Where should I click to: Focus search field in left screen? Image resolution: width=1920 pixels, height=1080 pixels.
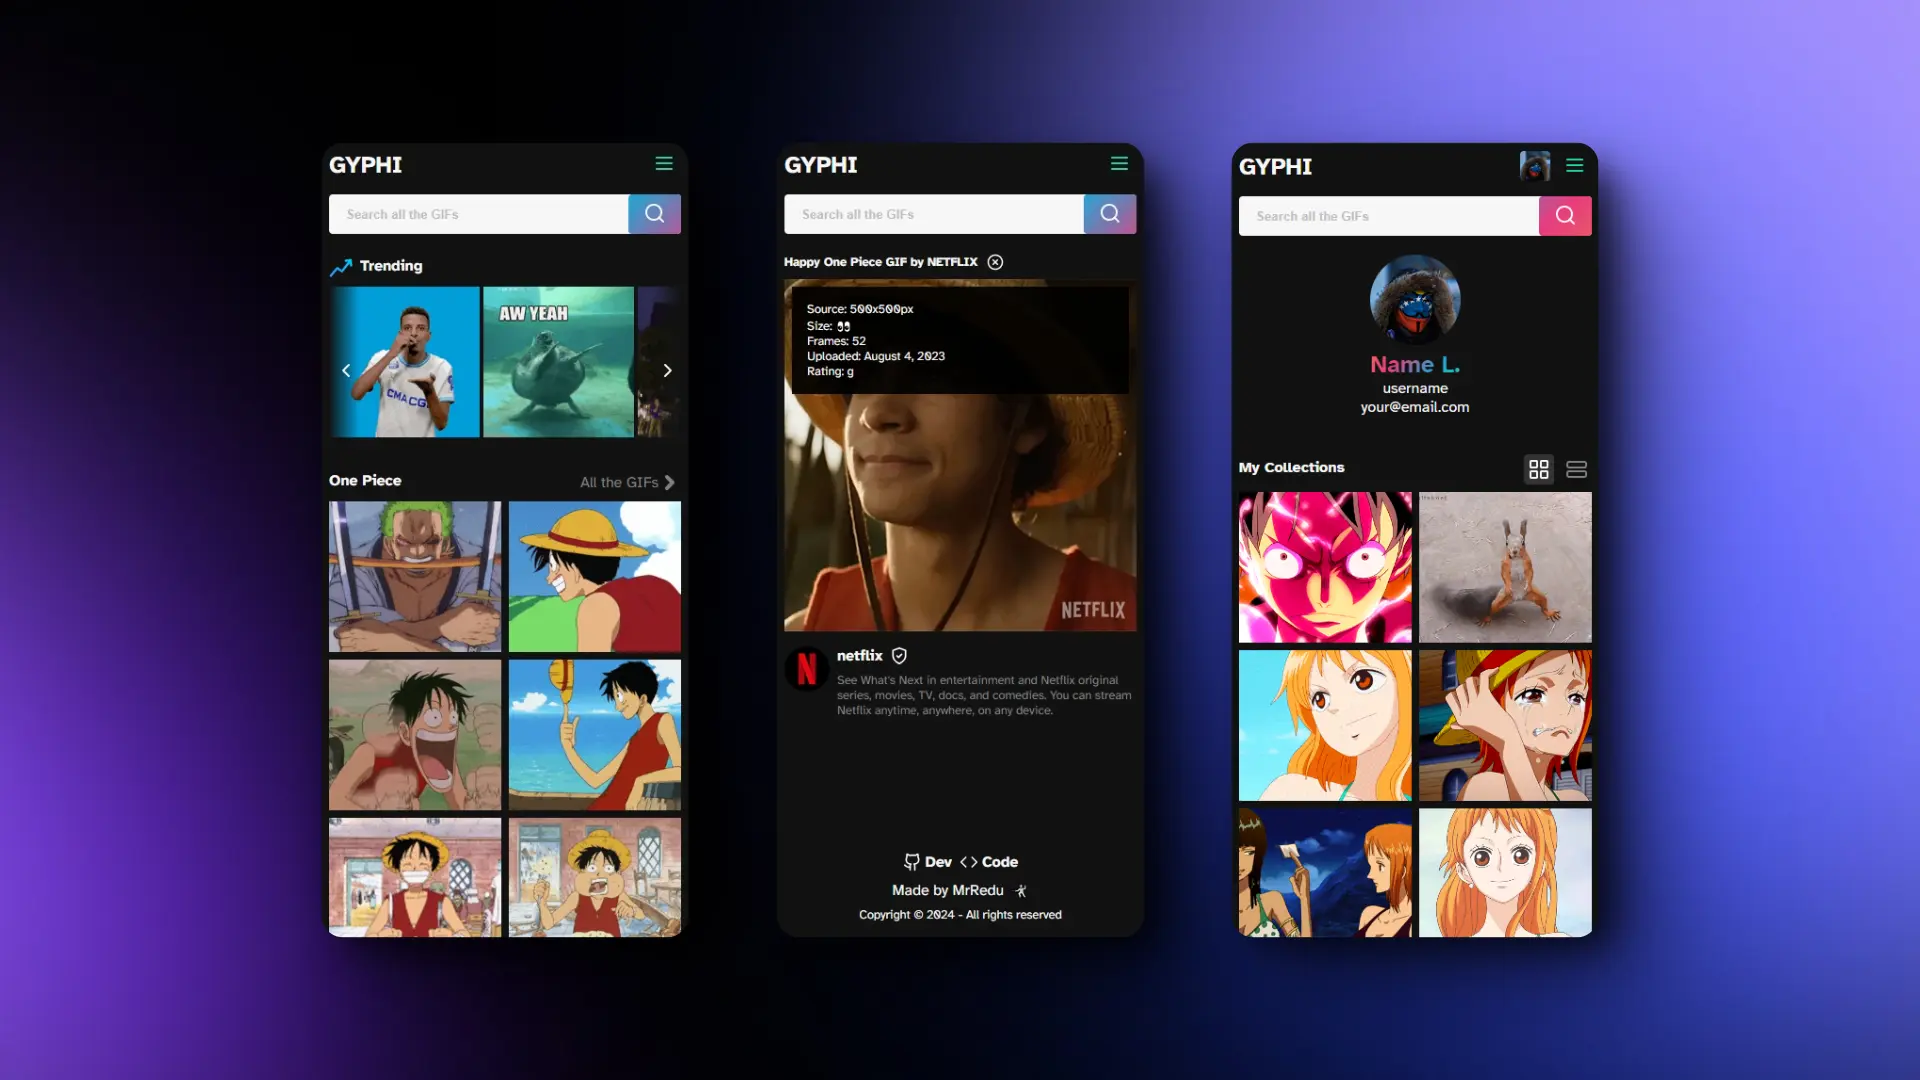click(479, 214)
